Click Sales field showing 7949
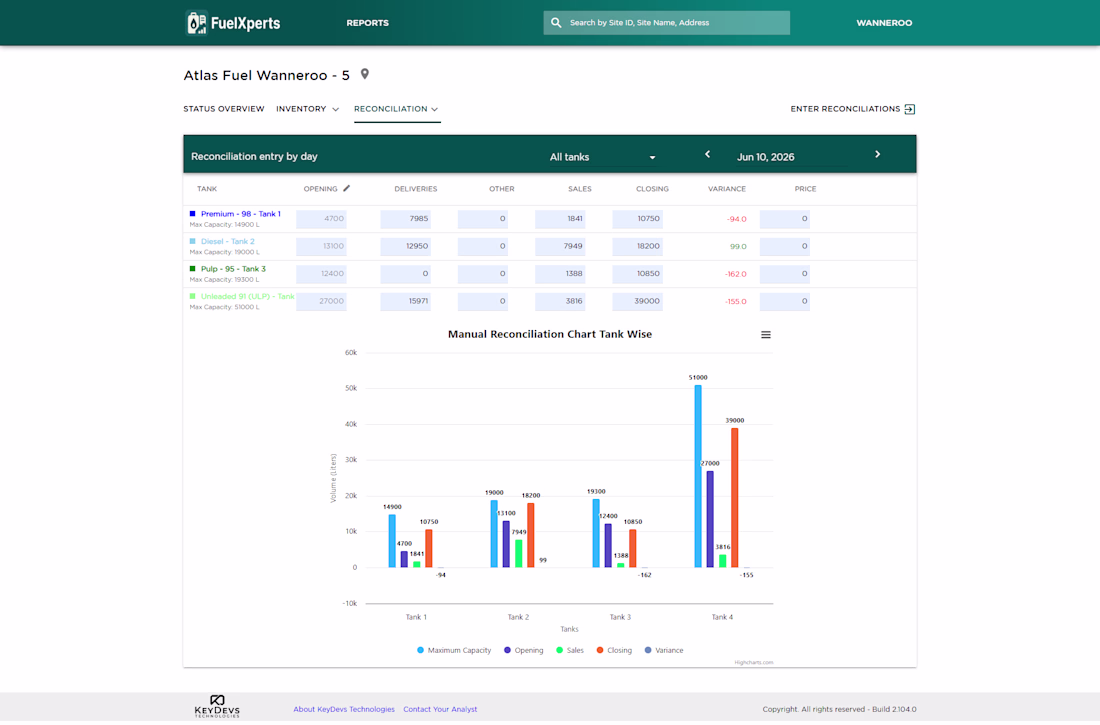Image resolution: width=1100 pixels, height=725 pixels. coord(560,246)
